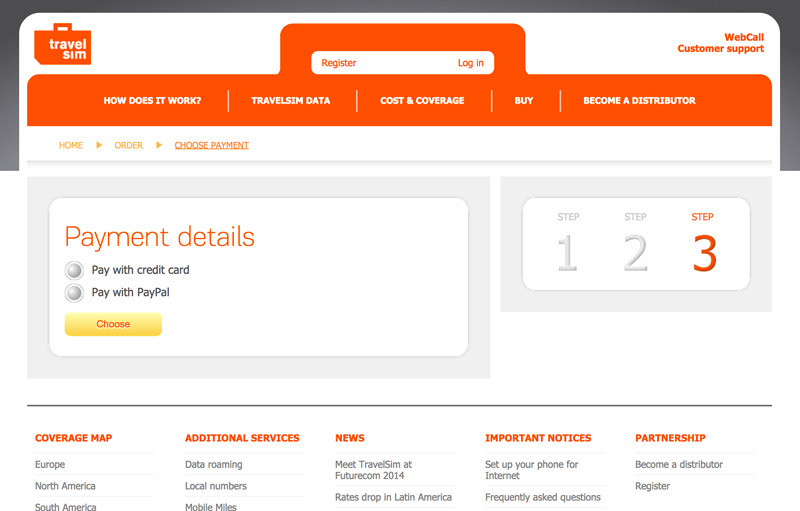This screenshot has width=800, height=511.
Task: Go to the Cost & Coverage menu
Action: [x=422, y=100]
